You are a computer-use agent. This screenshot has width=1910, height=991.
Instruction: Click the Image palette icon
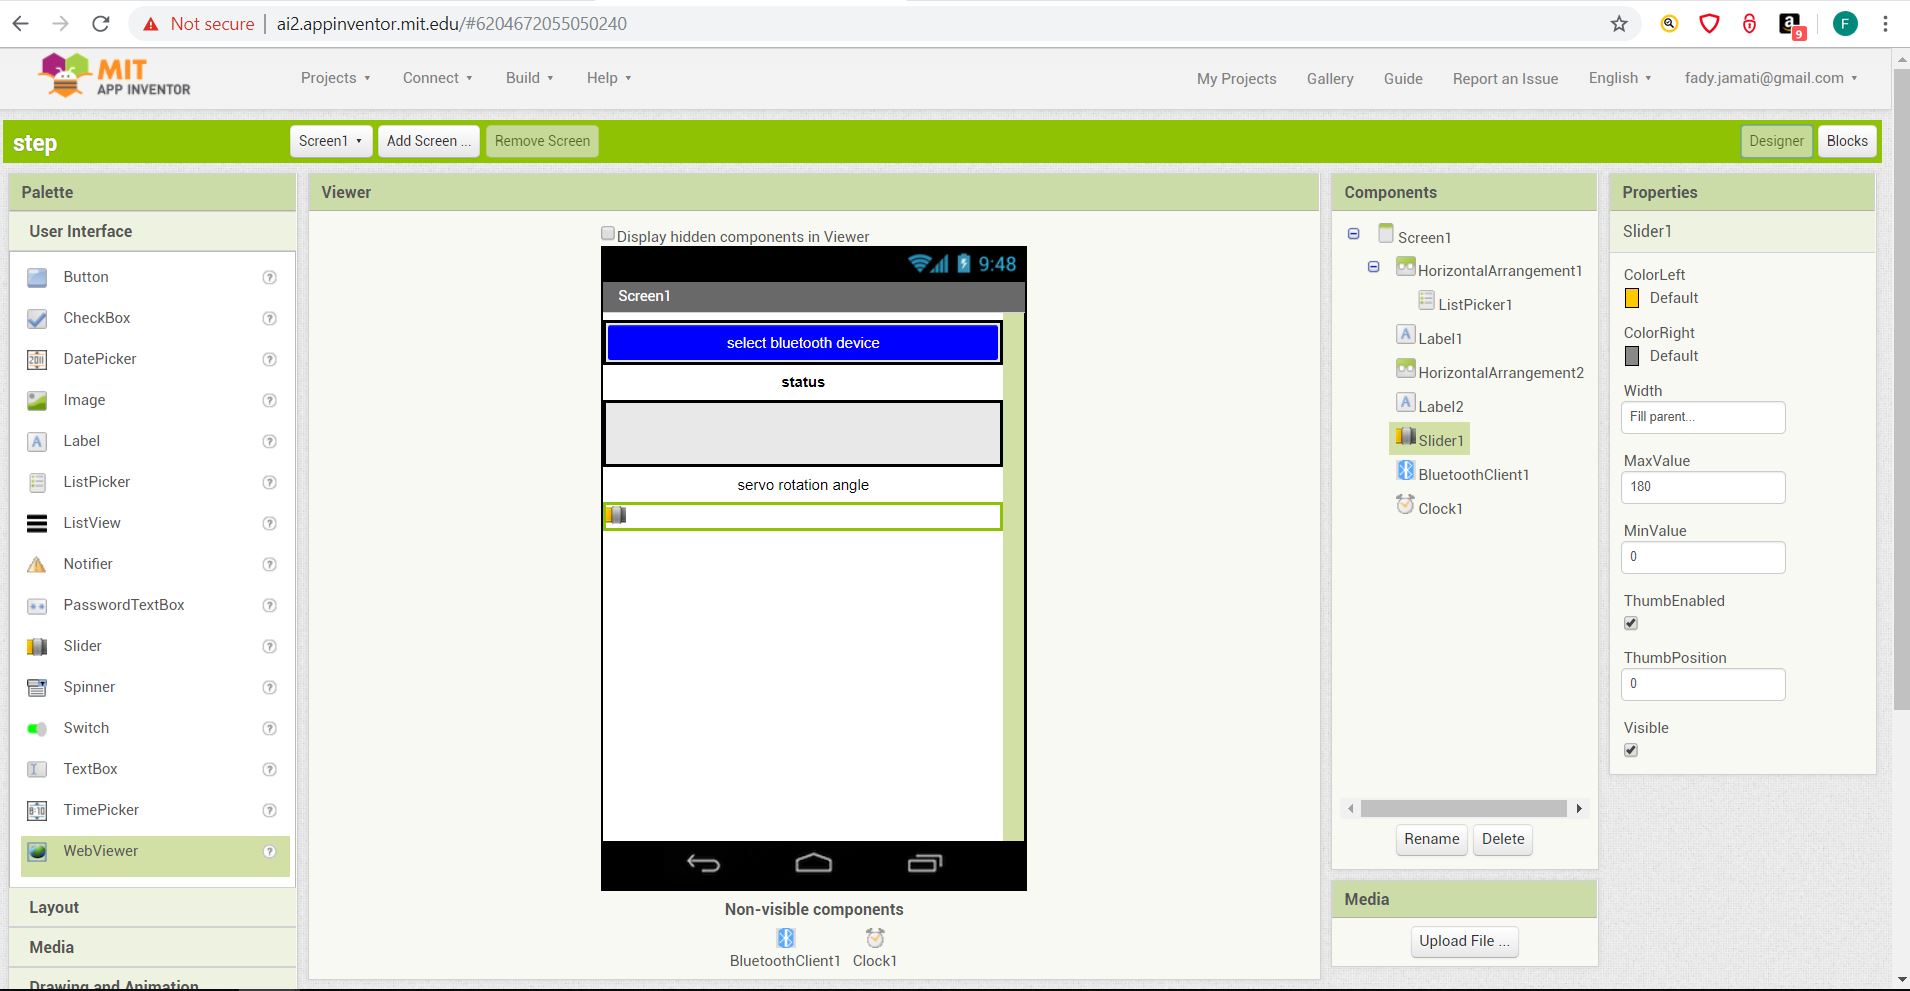click(37, 401)
